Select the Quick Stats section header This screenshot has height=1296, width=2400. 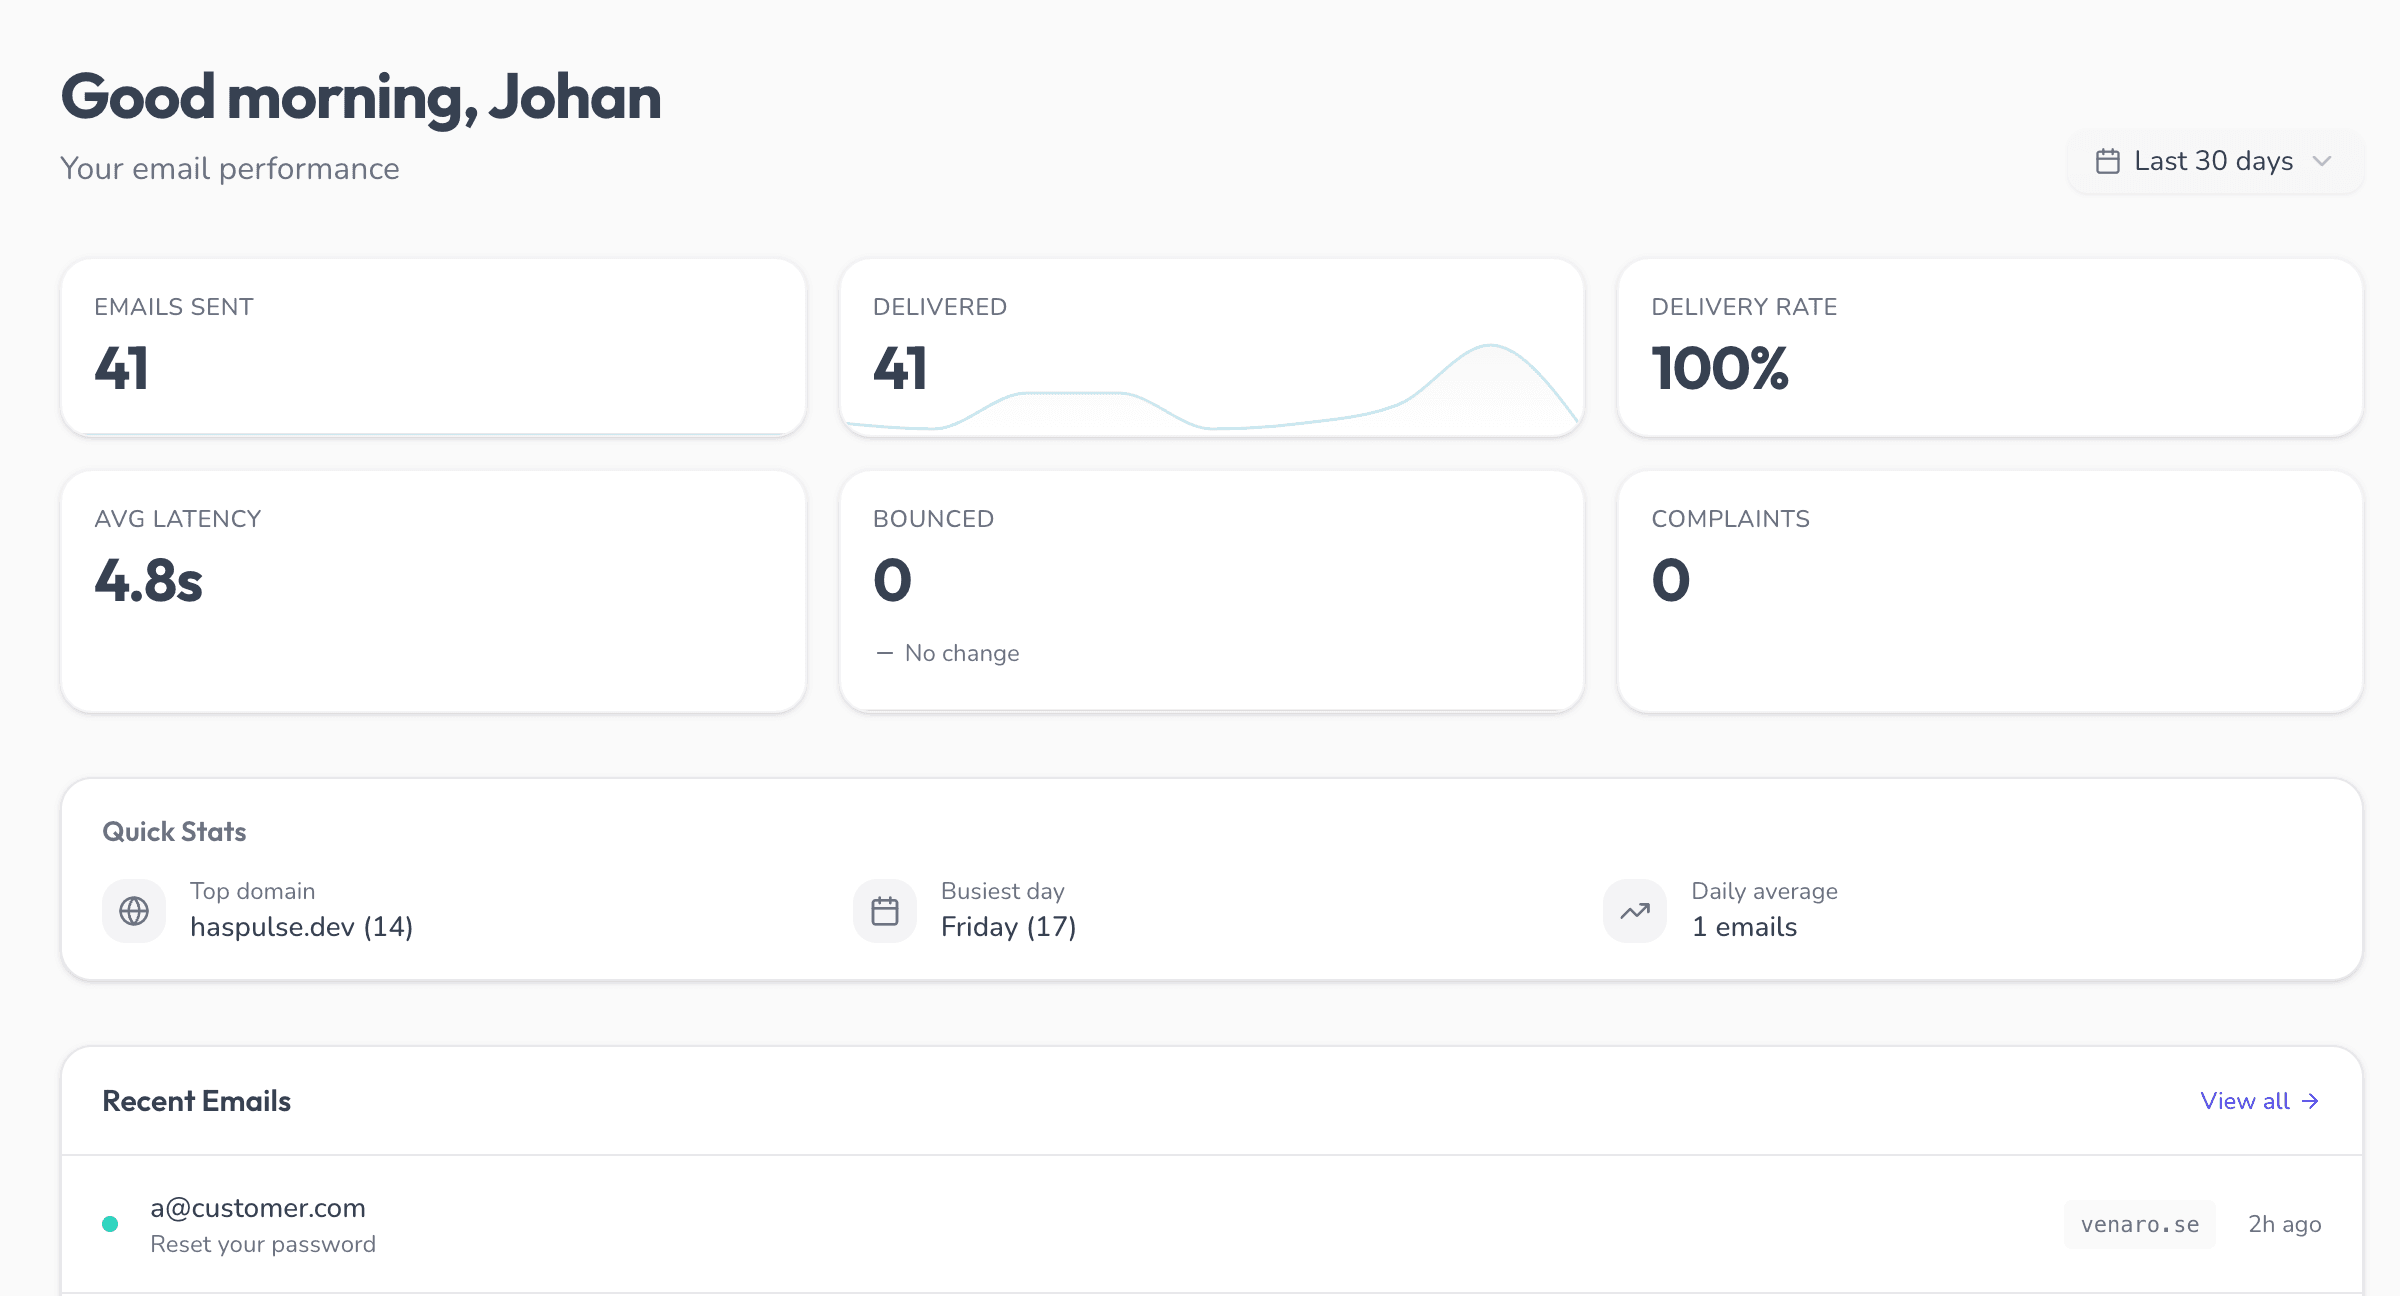pyautogui.click(x=173, y=831)
